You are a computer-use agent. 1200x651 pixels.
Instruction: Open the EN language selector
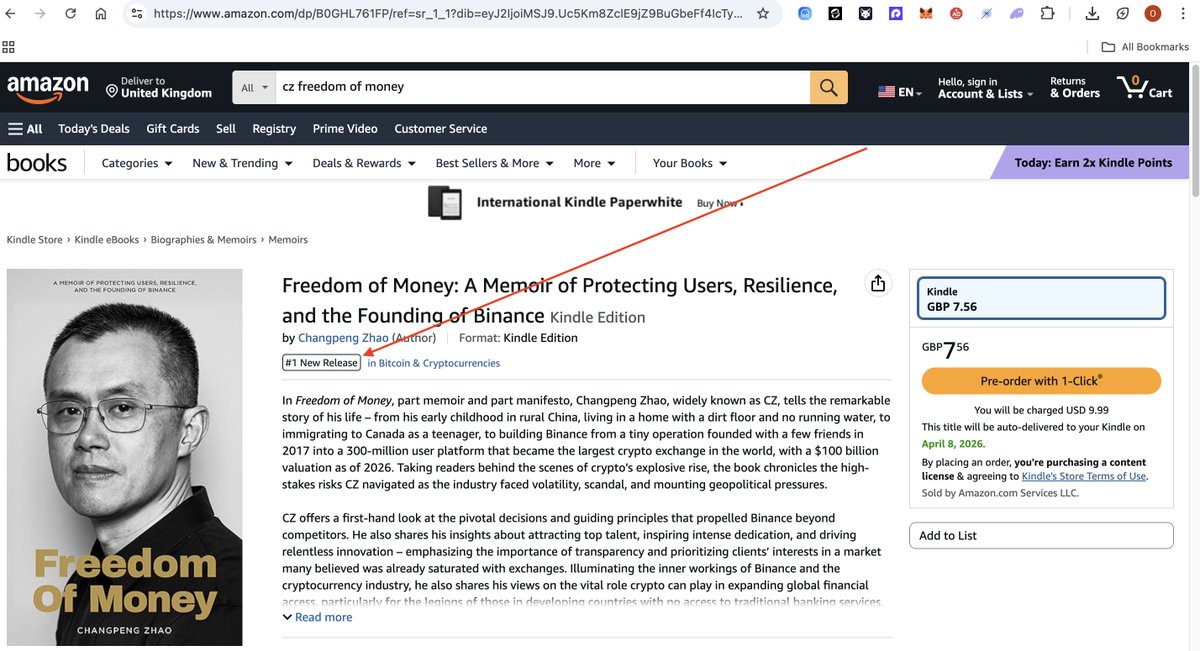[x=899, y=92]
